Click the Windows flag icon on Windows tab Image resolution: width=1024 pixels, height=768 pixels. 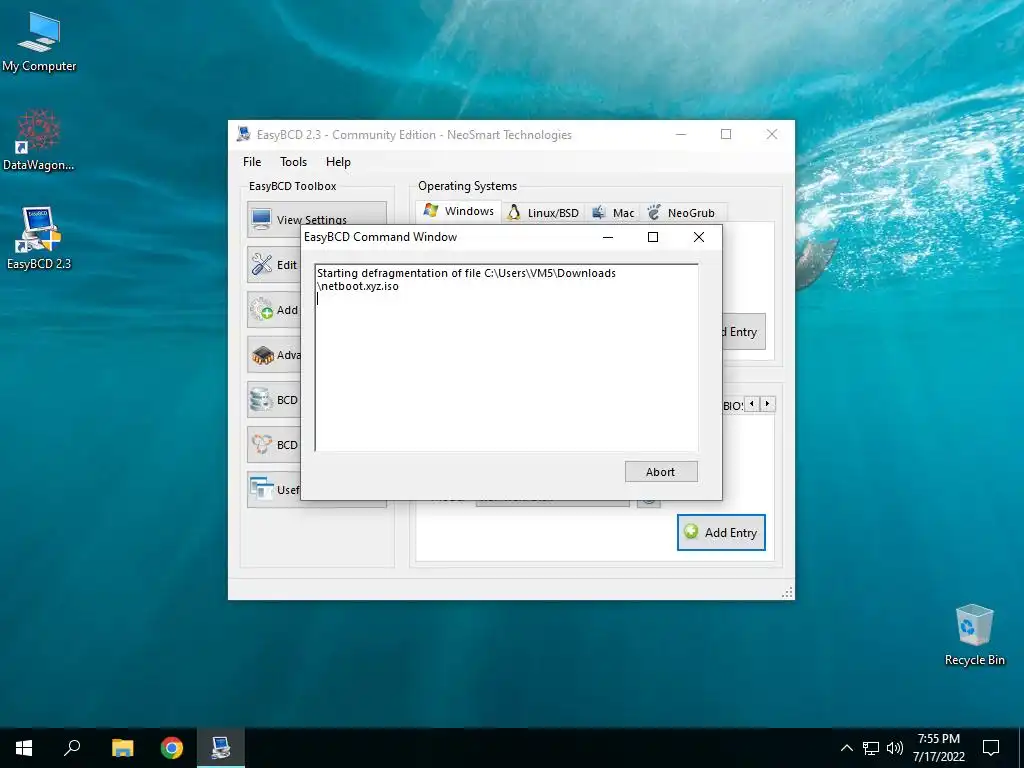430,210
